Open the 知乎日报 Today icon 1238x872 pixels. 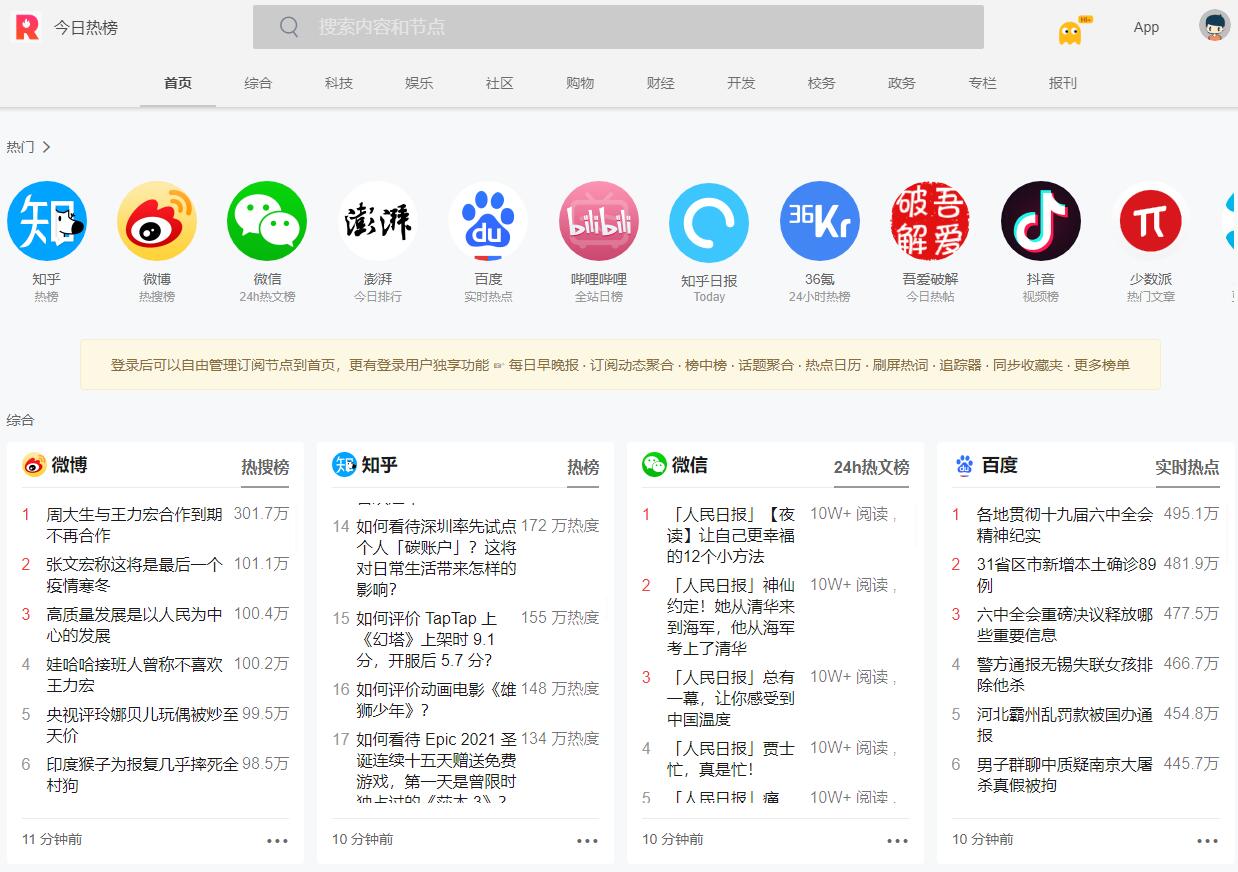click(x=709, y=222)
